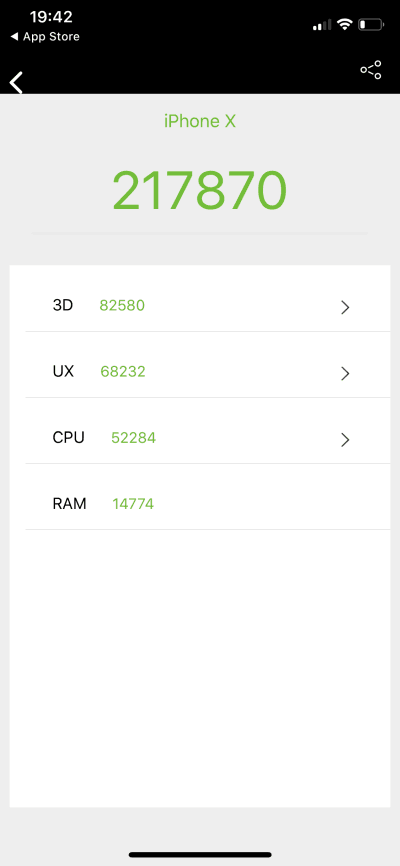The image size is (400, 866).
Task: Expand the CPU score details chevron
Action: click(345, 440)
